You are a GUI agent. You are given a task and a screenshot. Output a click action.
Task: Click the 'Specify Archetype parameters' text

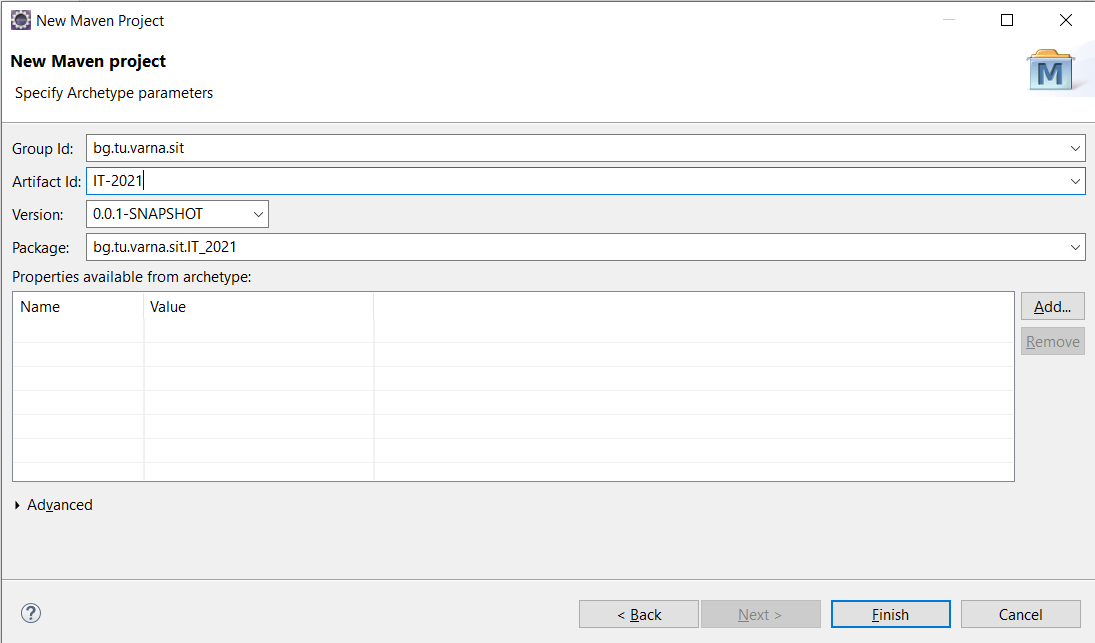[x=114, y=93]
